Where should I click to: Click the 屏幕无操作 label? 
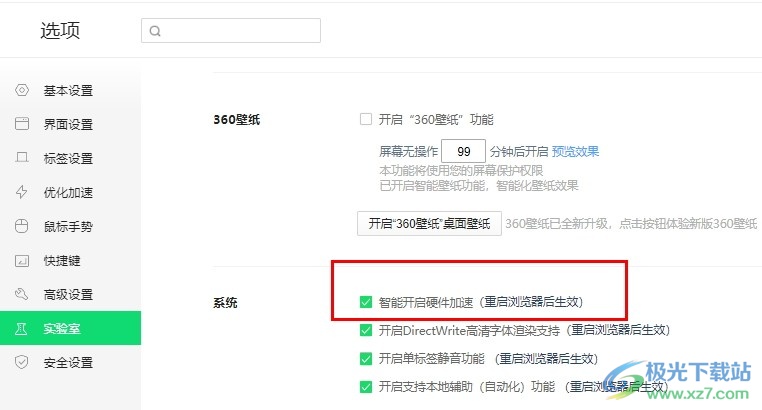click(x=409, y=152)
